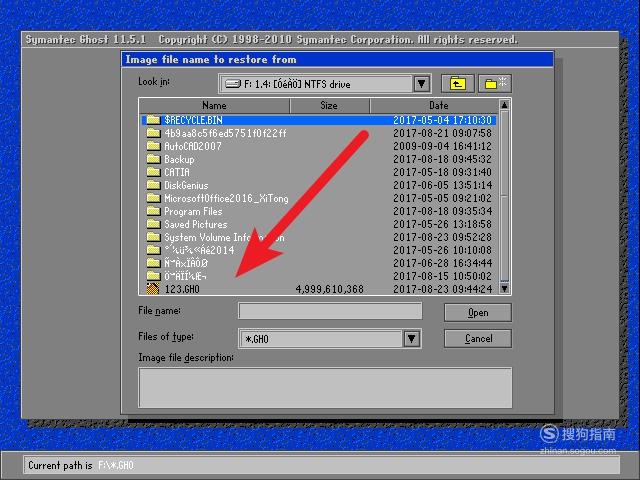This screenshot has width=640, height=480.
Task: Select the MicrosoftOffice2016_XiTong folder icon
Action: click(x=153, y=198)
